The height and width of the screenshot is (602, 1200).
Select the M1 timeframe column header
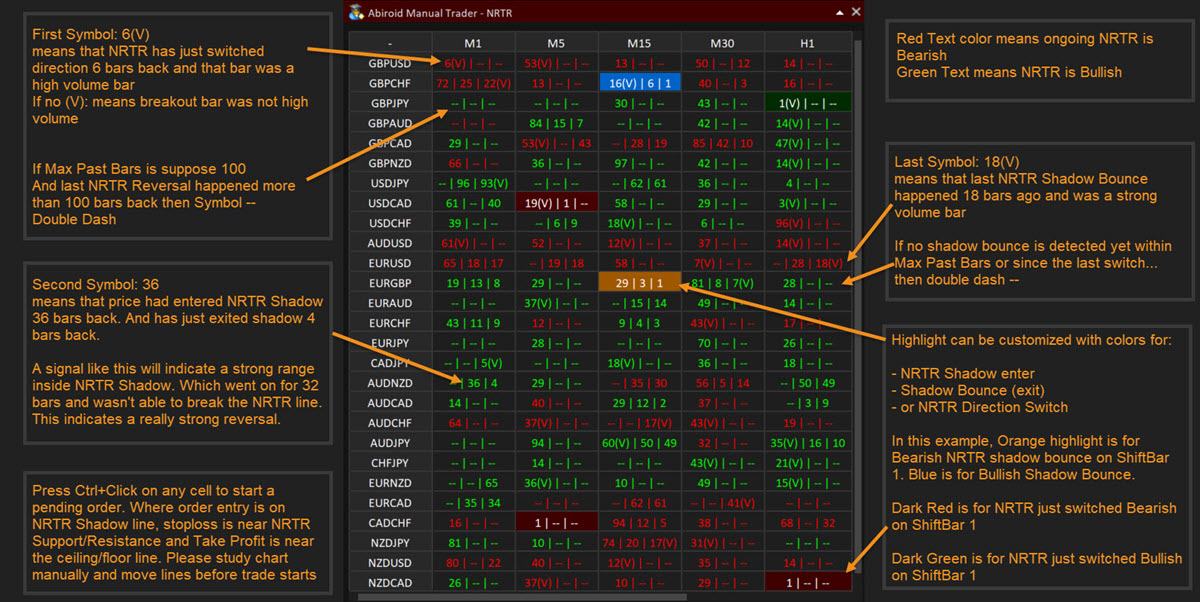coord(473,43)
